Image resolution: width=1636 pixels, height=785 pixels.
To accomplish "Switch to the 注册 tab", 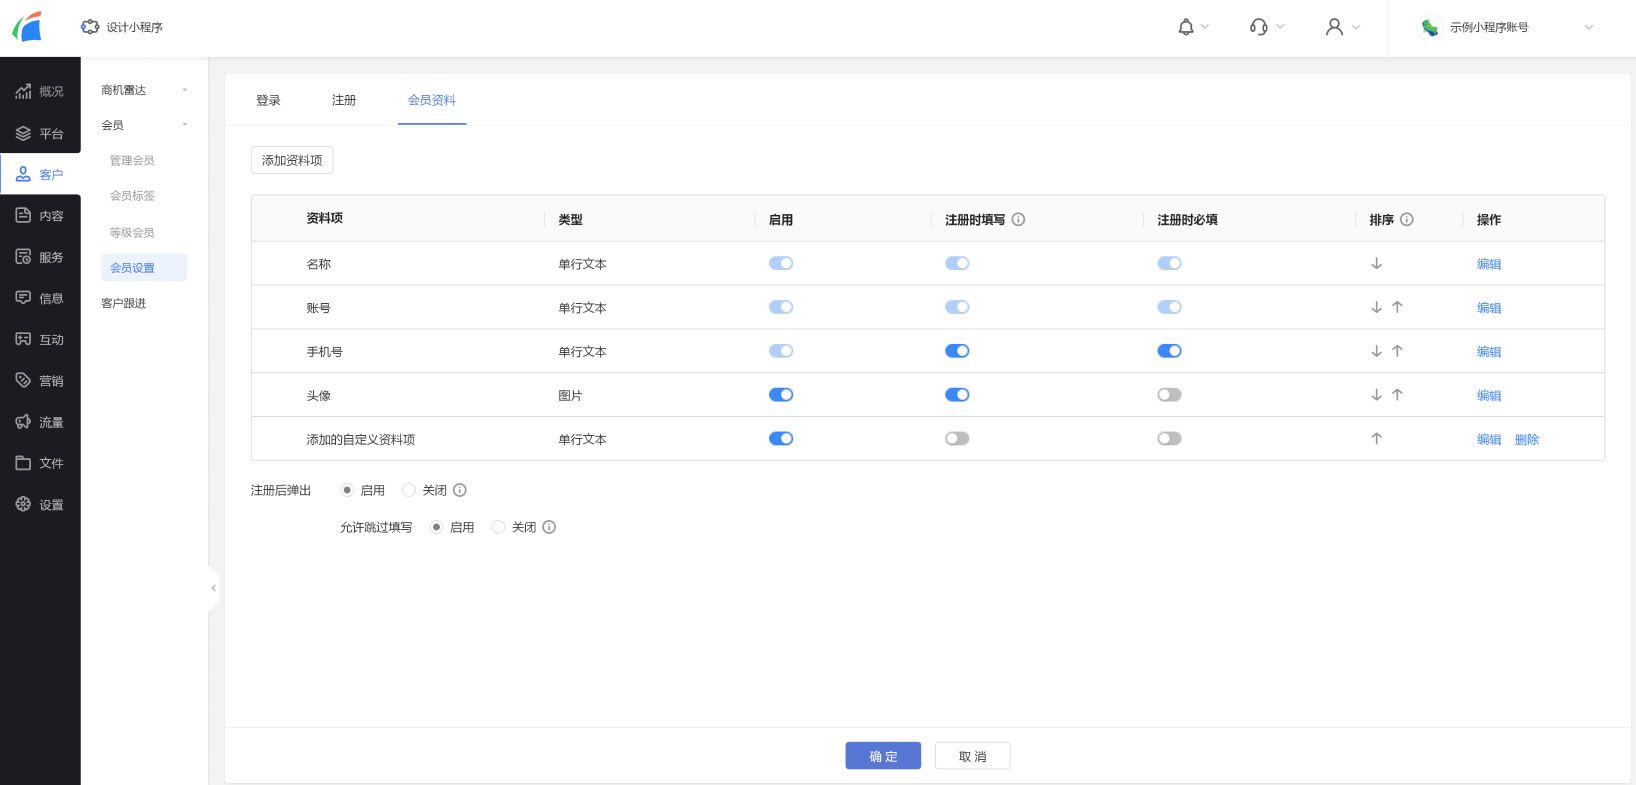I will point(344,100).
